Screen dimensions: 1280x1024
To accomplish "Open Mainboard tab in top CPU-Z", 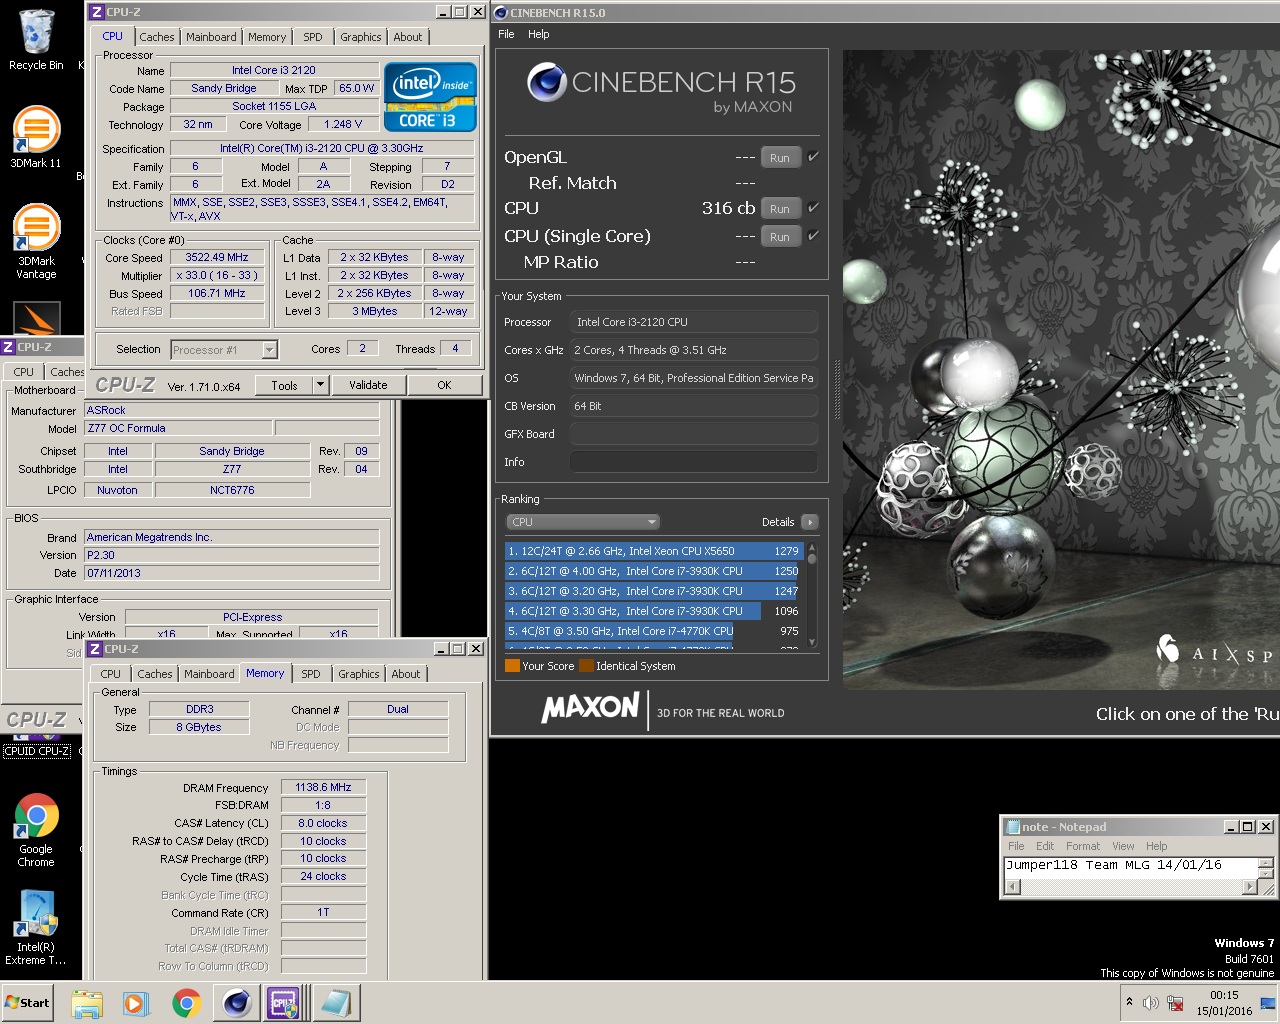I will (x=211, y=37).
